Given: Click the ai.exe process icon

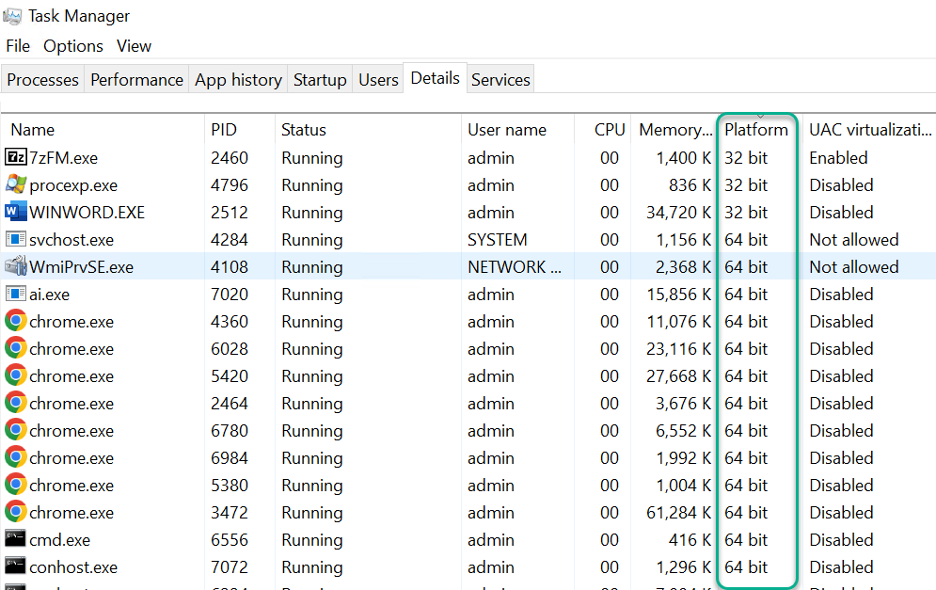Looking at the screenshot, I should click(x=16, y=294).
